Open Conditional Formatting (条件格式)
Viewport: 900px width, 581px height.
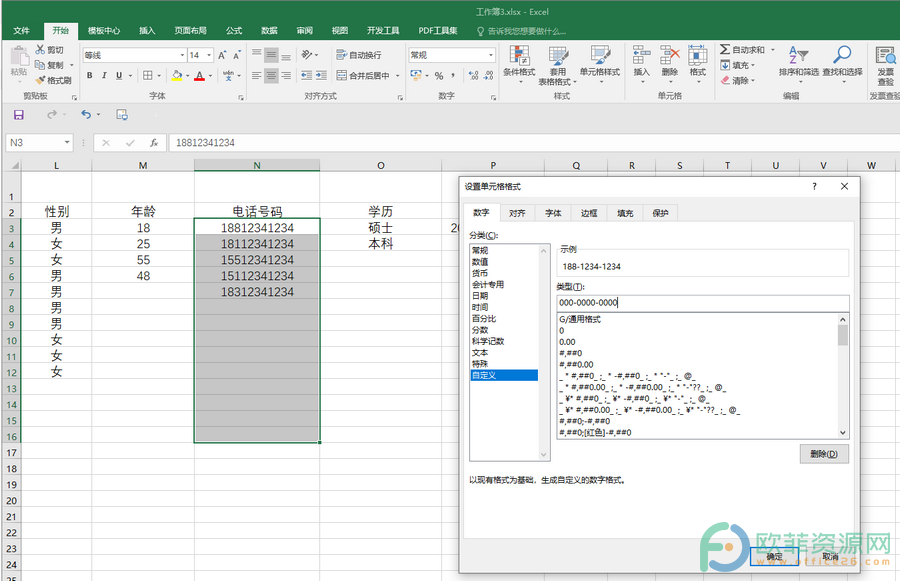click(x=519, y=65)
